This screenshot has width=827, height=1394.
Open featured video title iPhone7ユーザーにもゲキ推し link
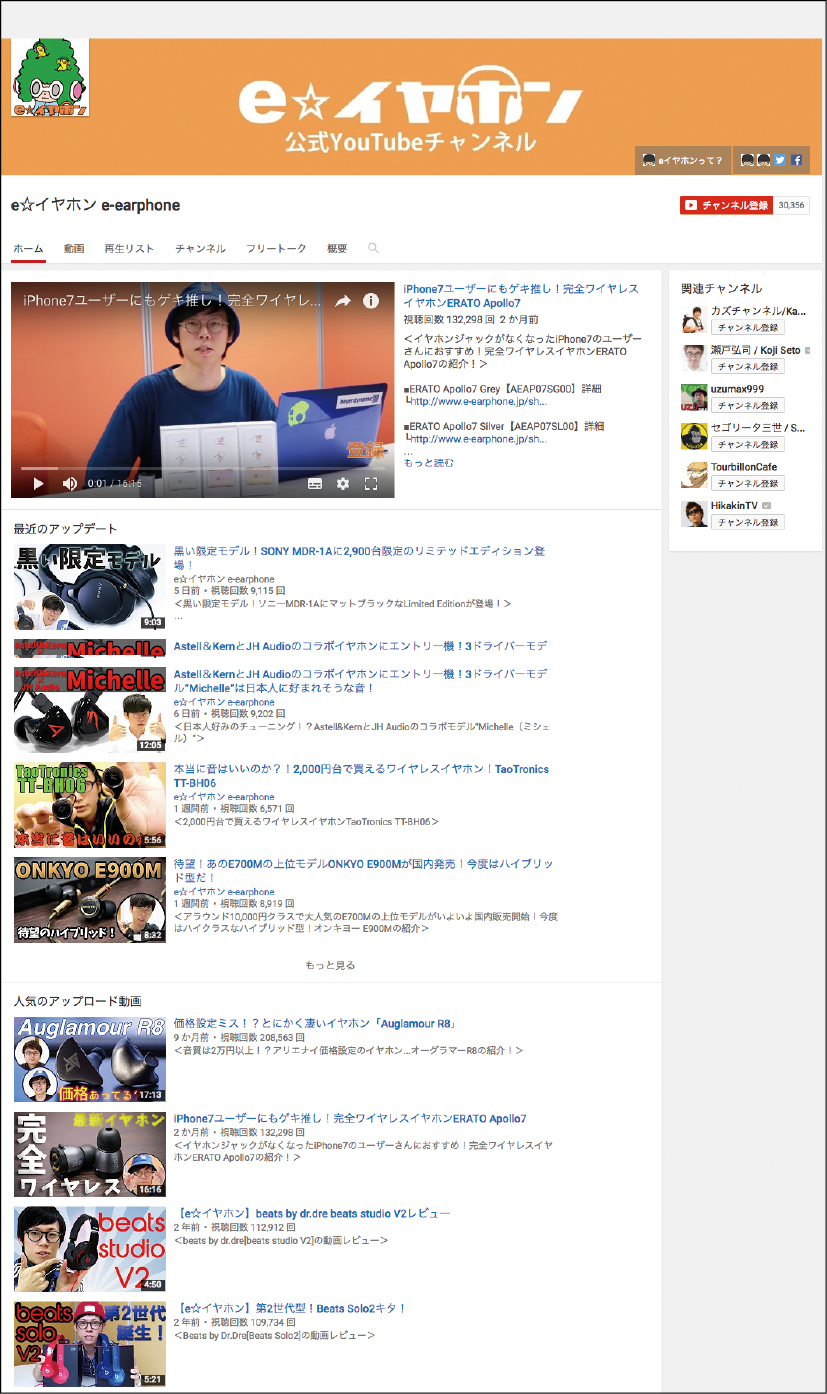tap(521, 295)
